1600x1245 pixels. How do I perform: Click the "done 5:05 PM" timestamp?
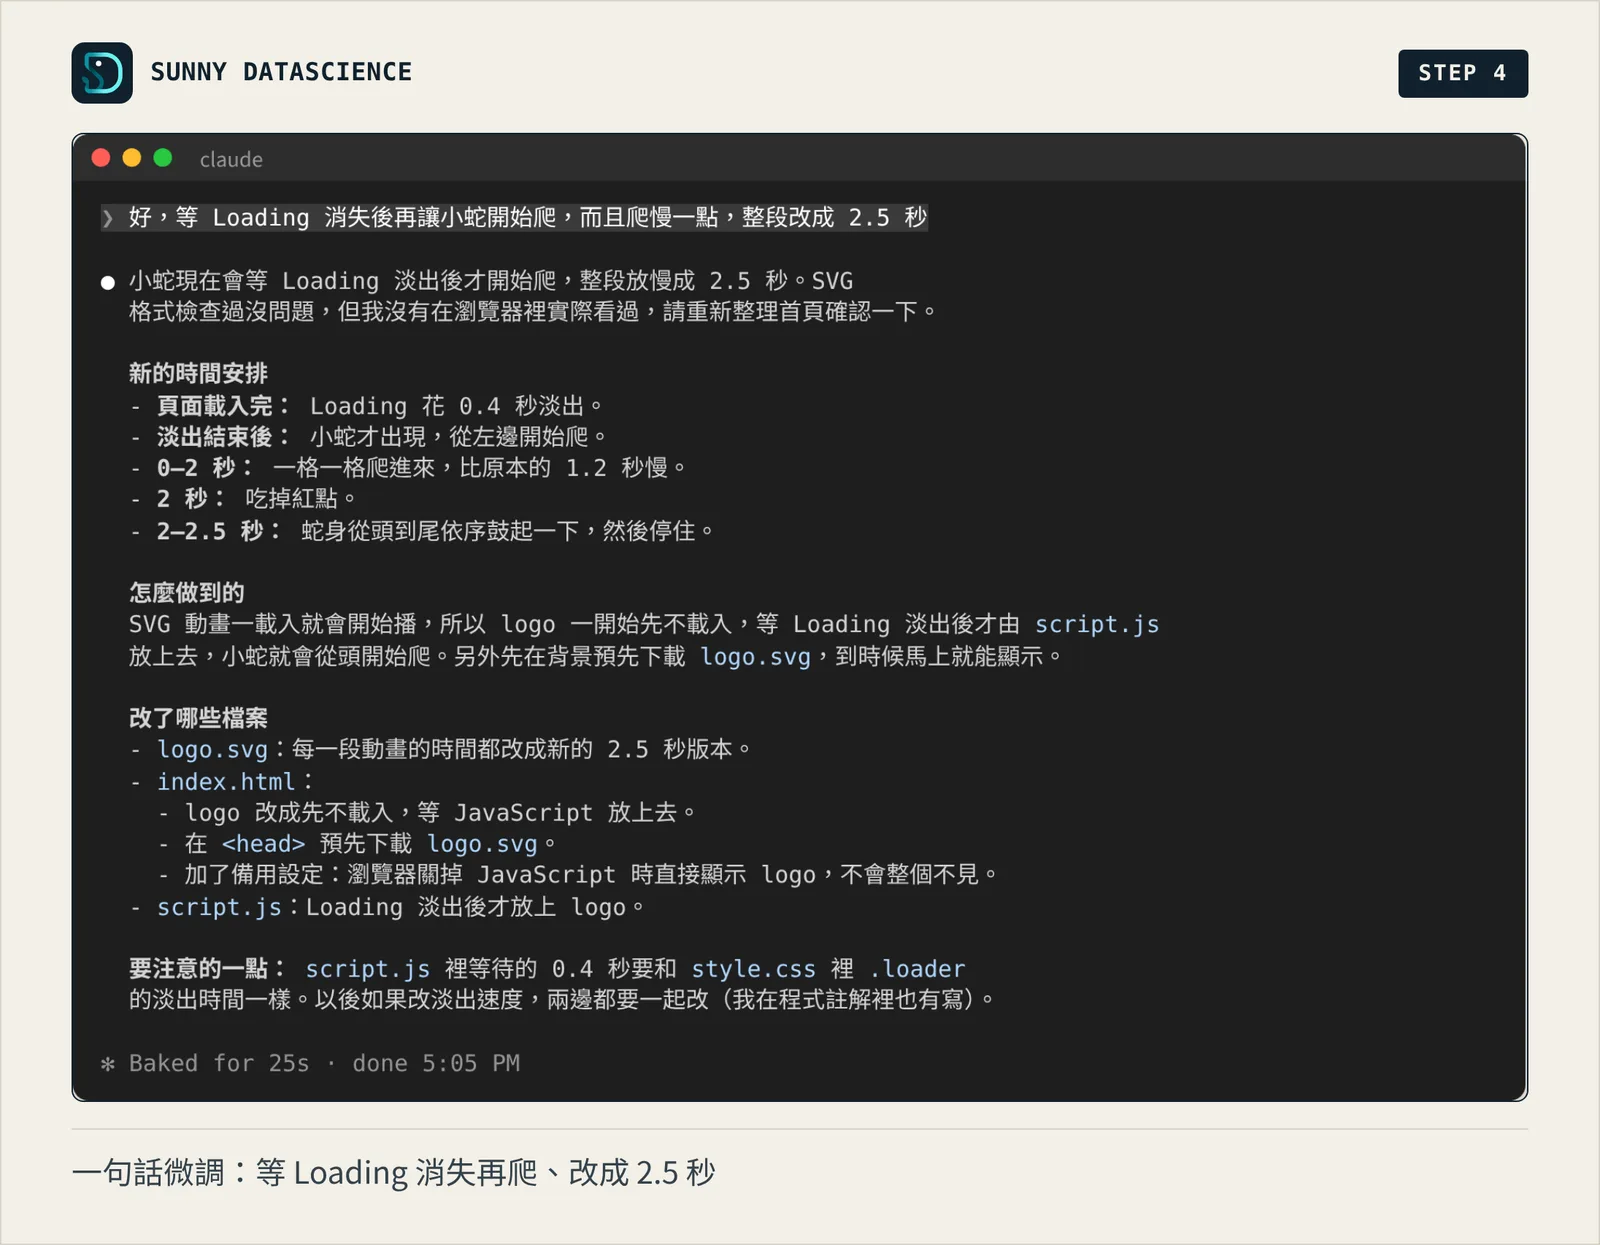click(x=436, y=1064)
